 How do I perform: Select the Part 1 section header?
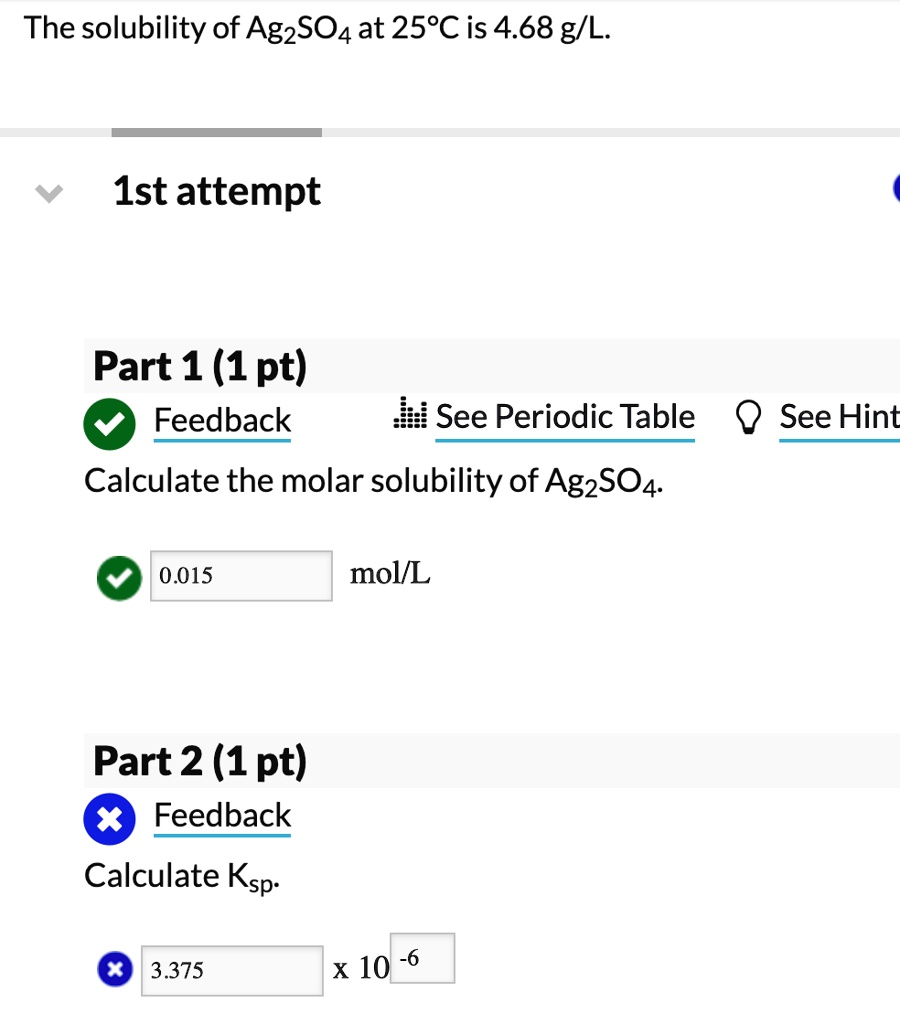coord(198,366)
